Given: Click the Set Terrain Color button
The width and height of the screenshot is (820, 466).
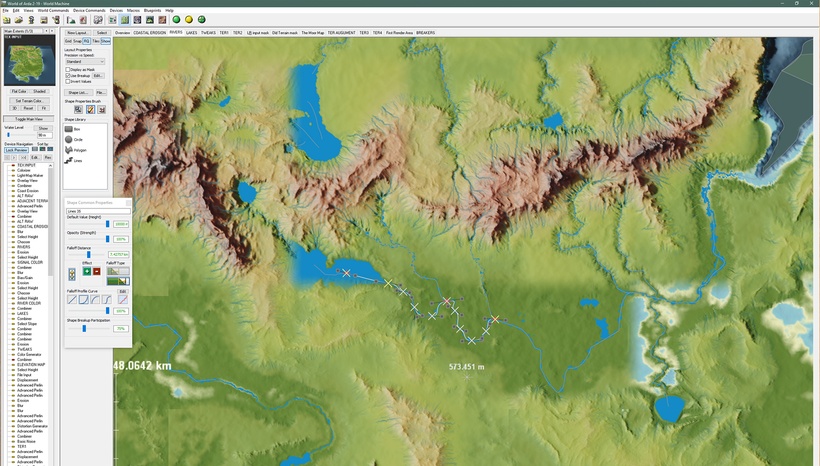Looking at the screenshot, I should pos(29,101).
